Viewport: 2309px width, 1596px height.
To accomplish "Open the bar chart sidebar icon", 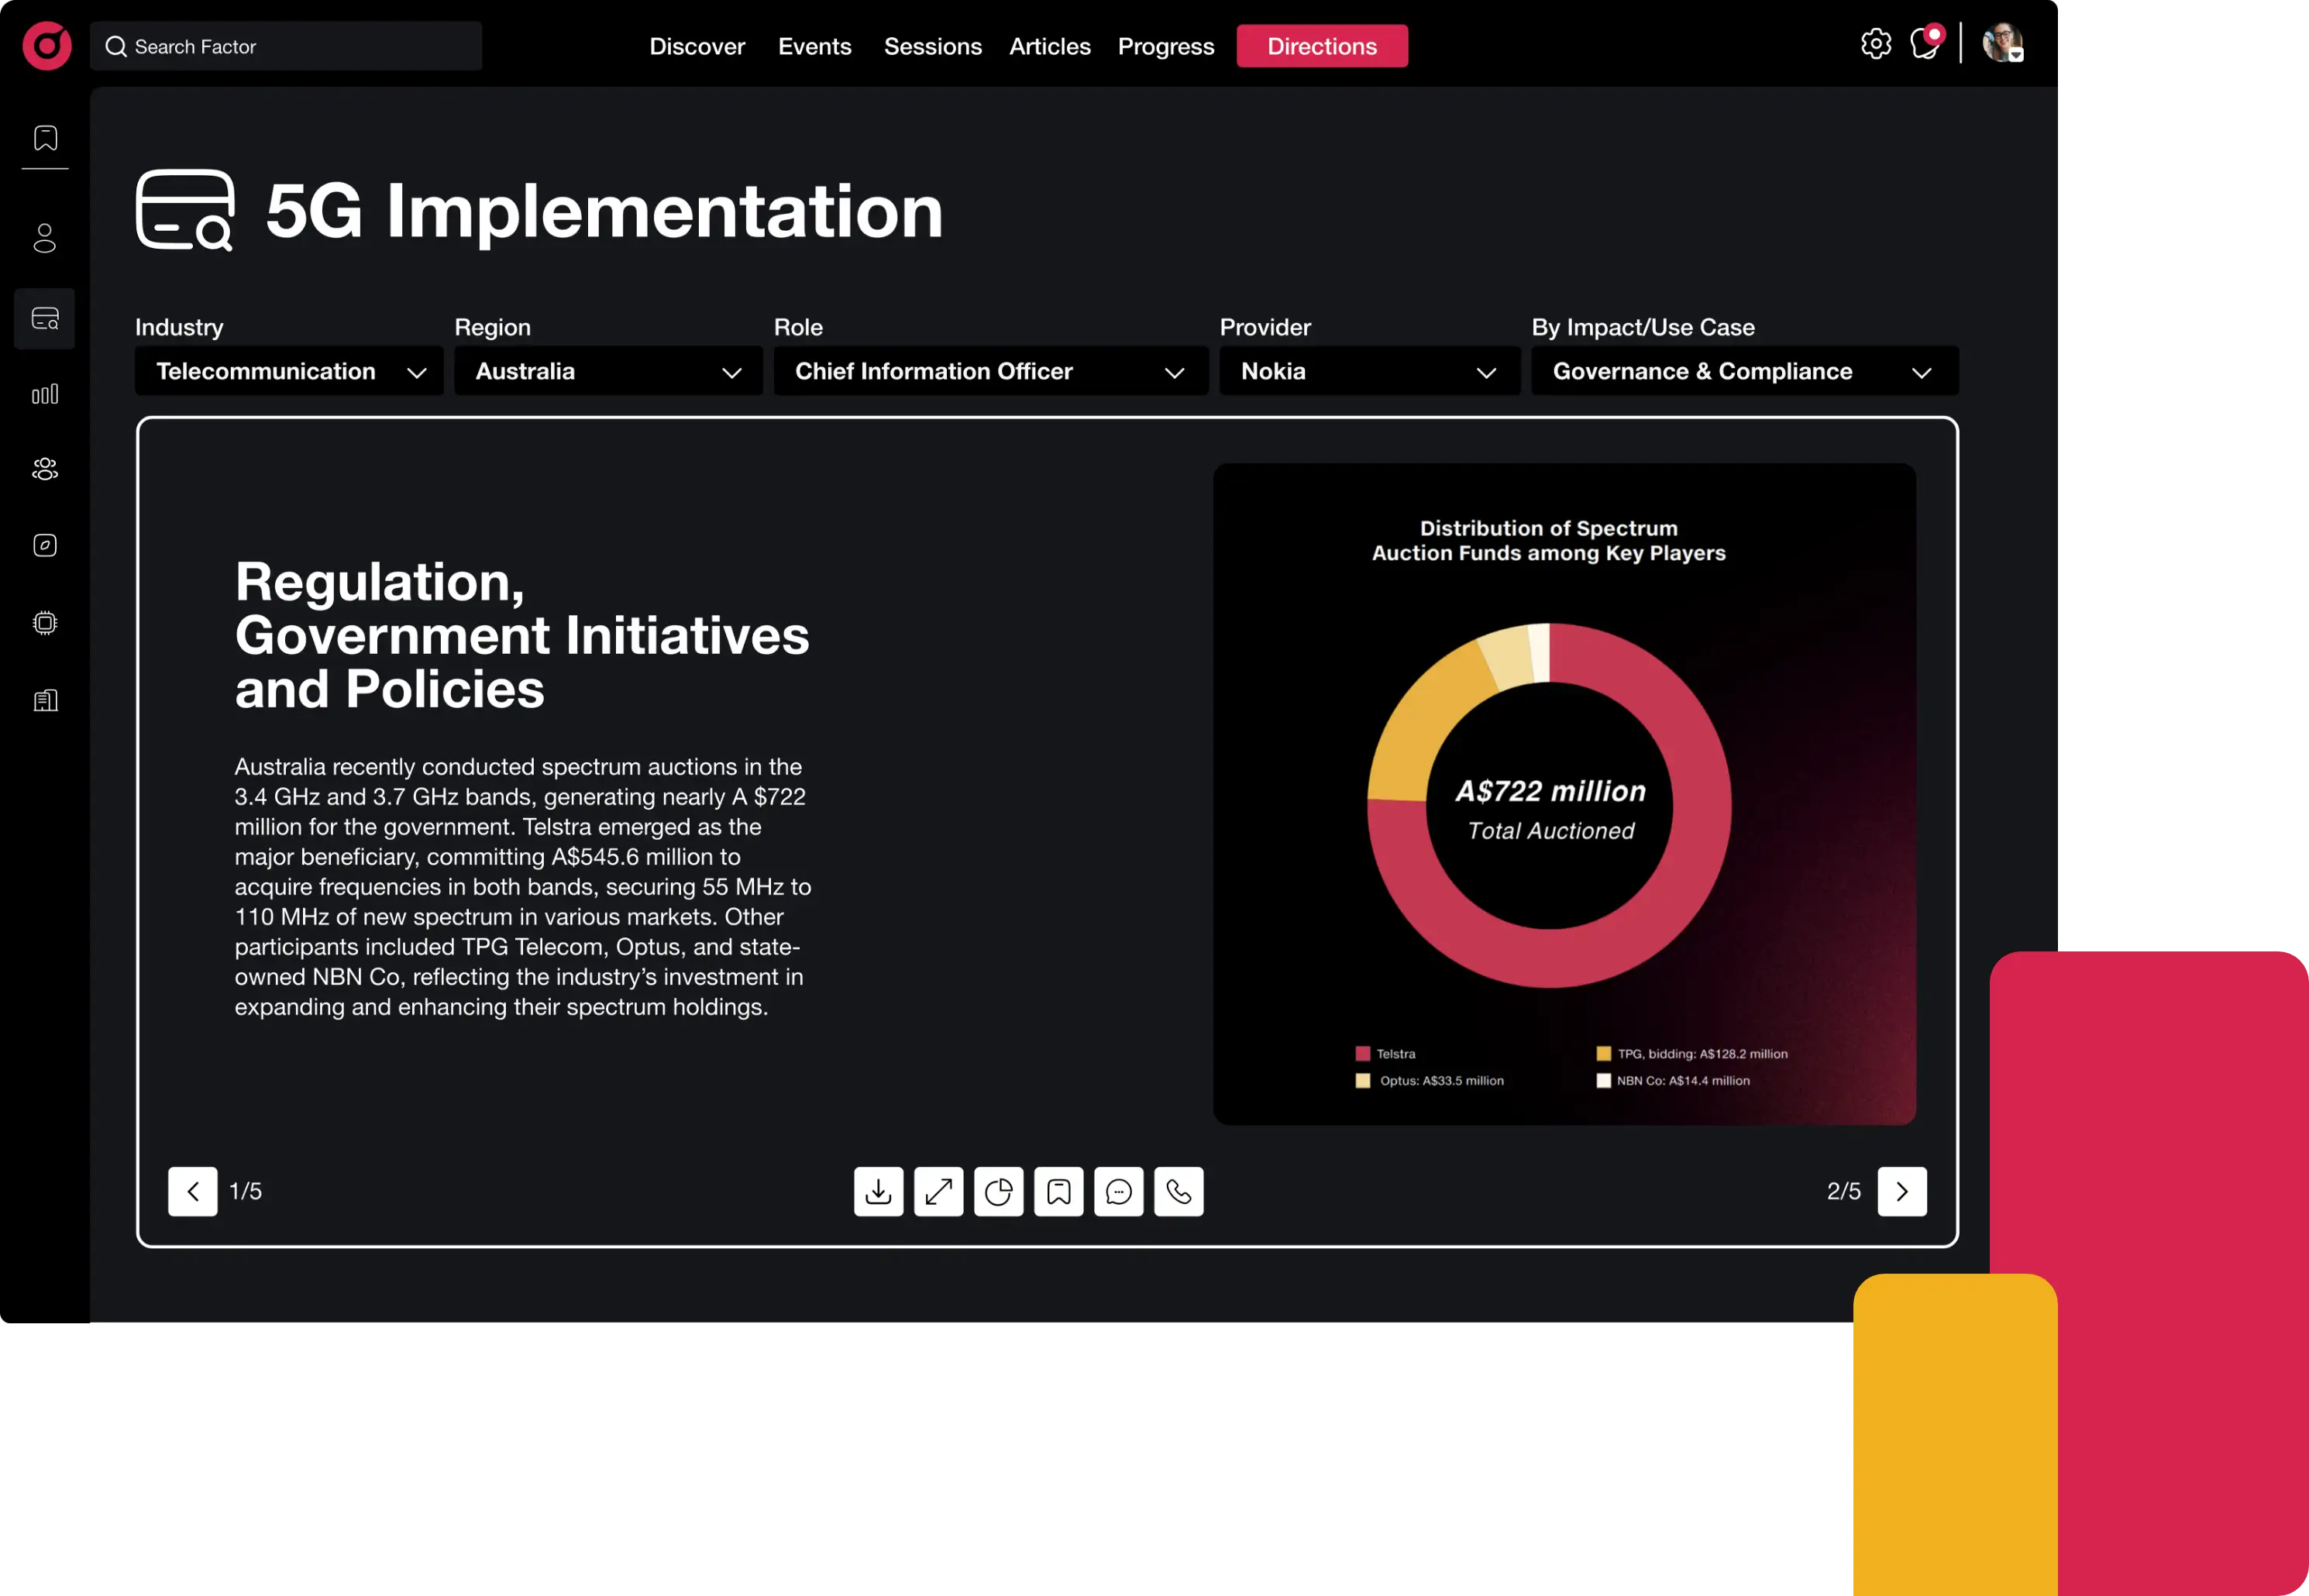I will coord(45,394).
